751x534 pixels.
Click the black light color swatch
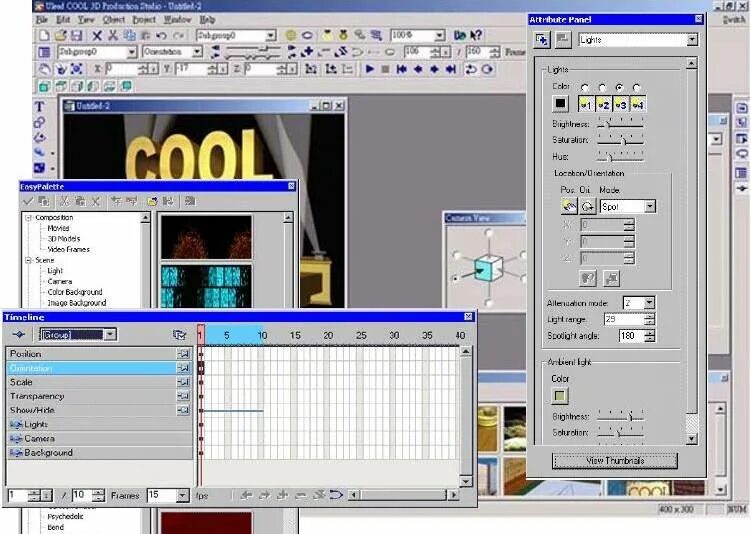(560, 103)
